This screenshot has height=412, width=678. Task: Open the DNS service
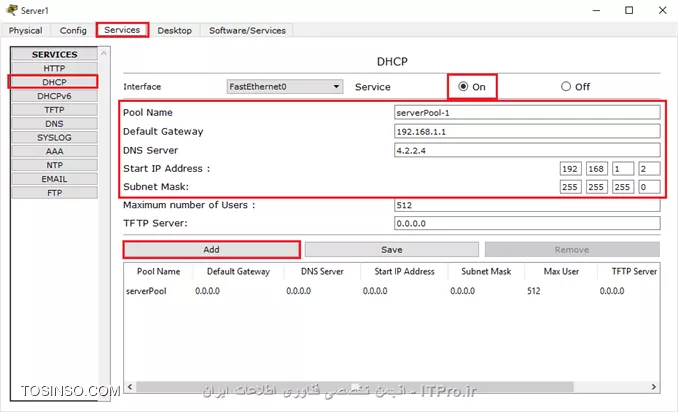coord(54,124)
